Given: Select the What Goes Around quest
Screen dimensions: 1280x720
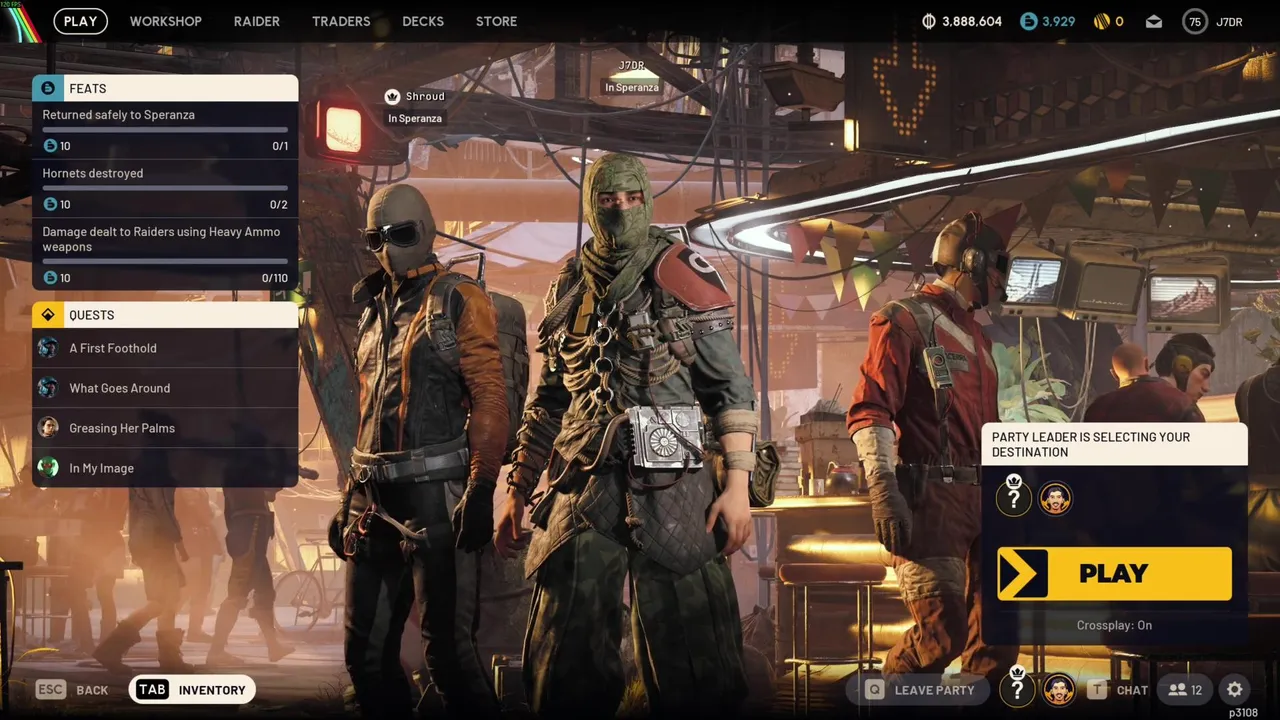Looking at the screenshot, I should [x=165, y=388].
